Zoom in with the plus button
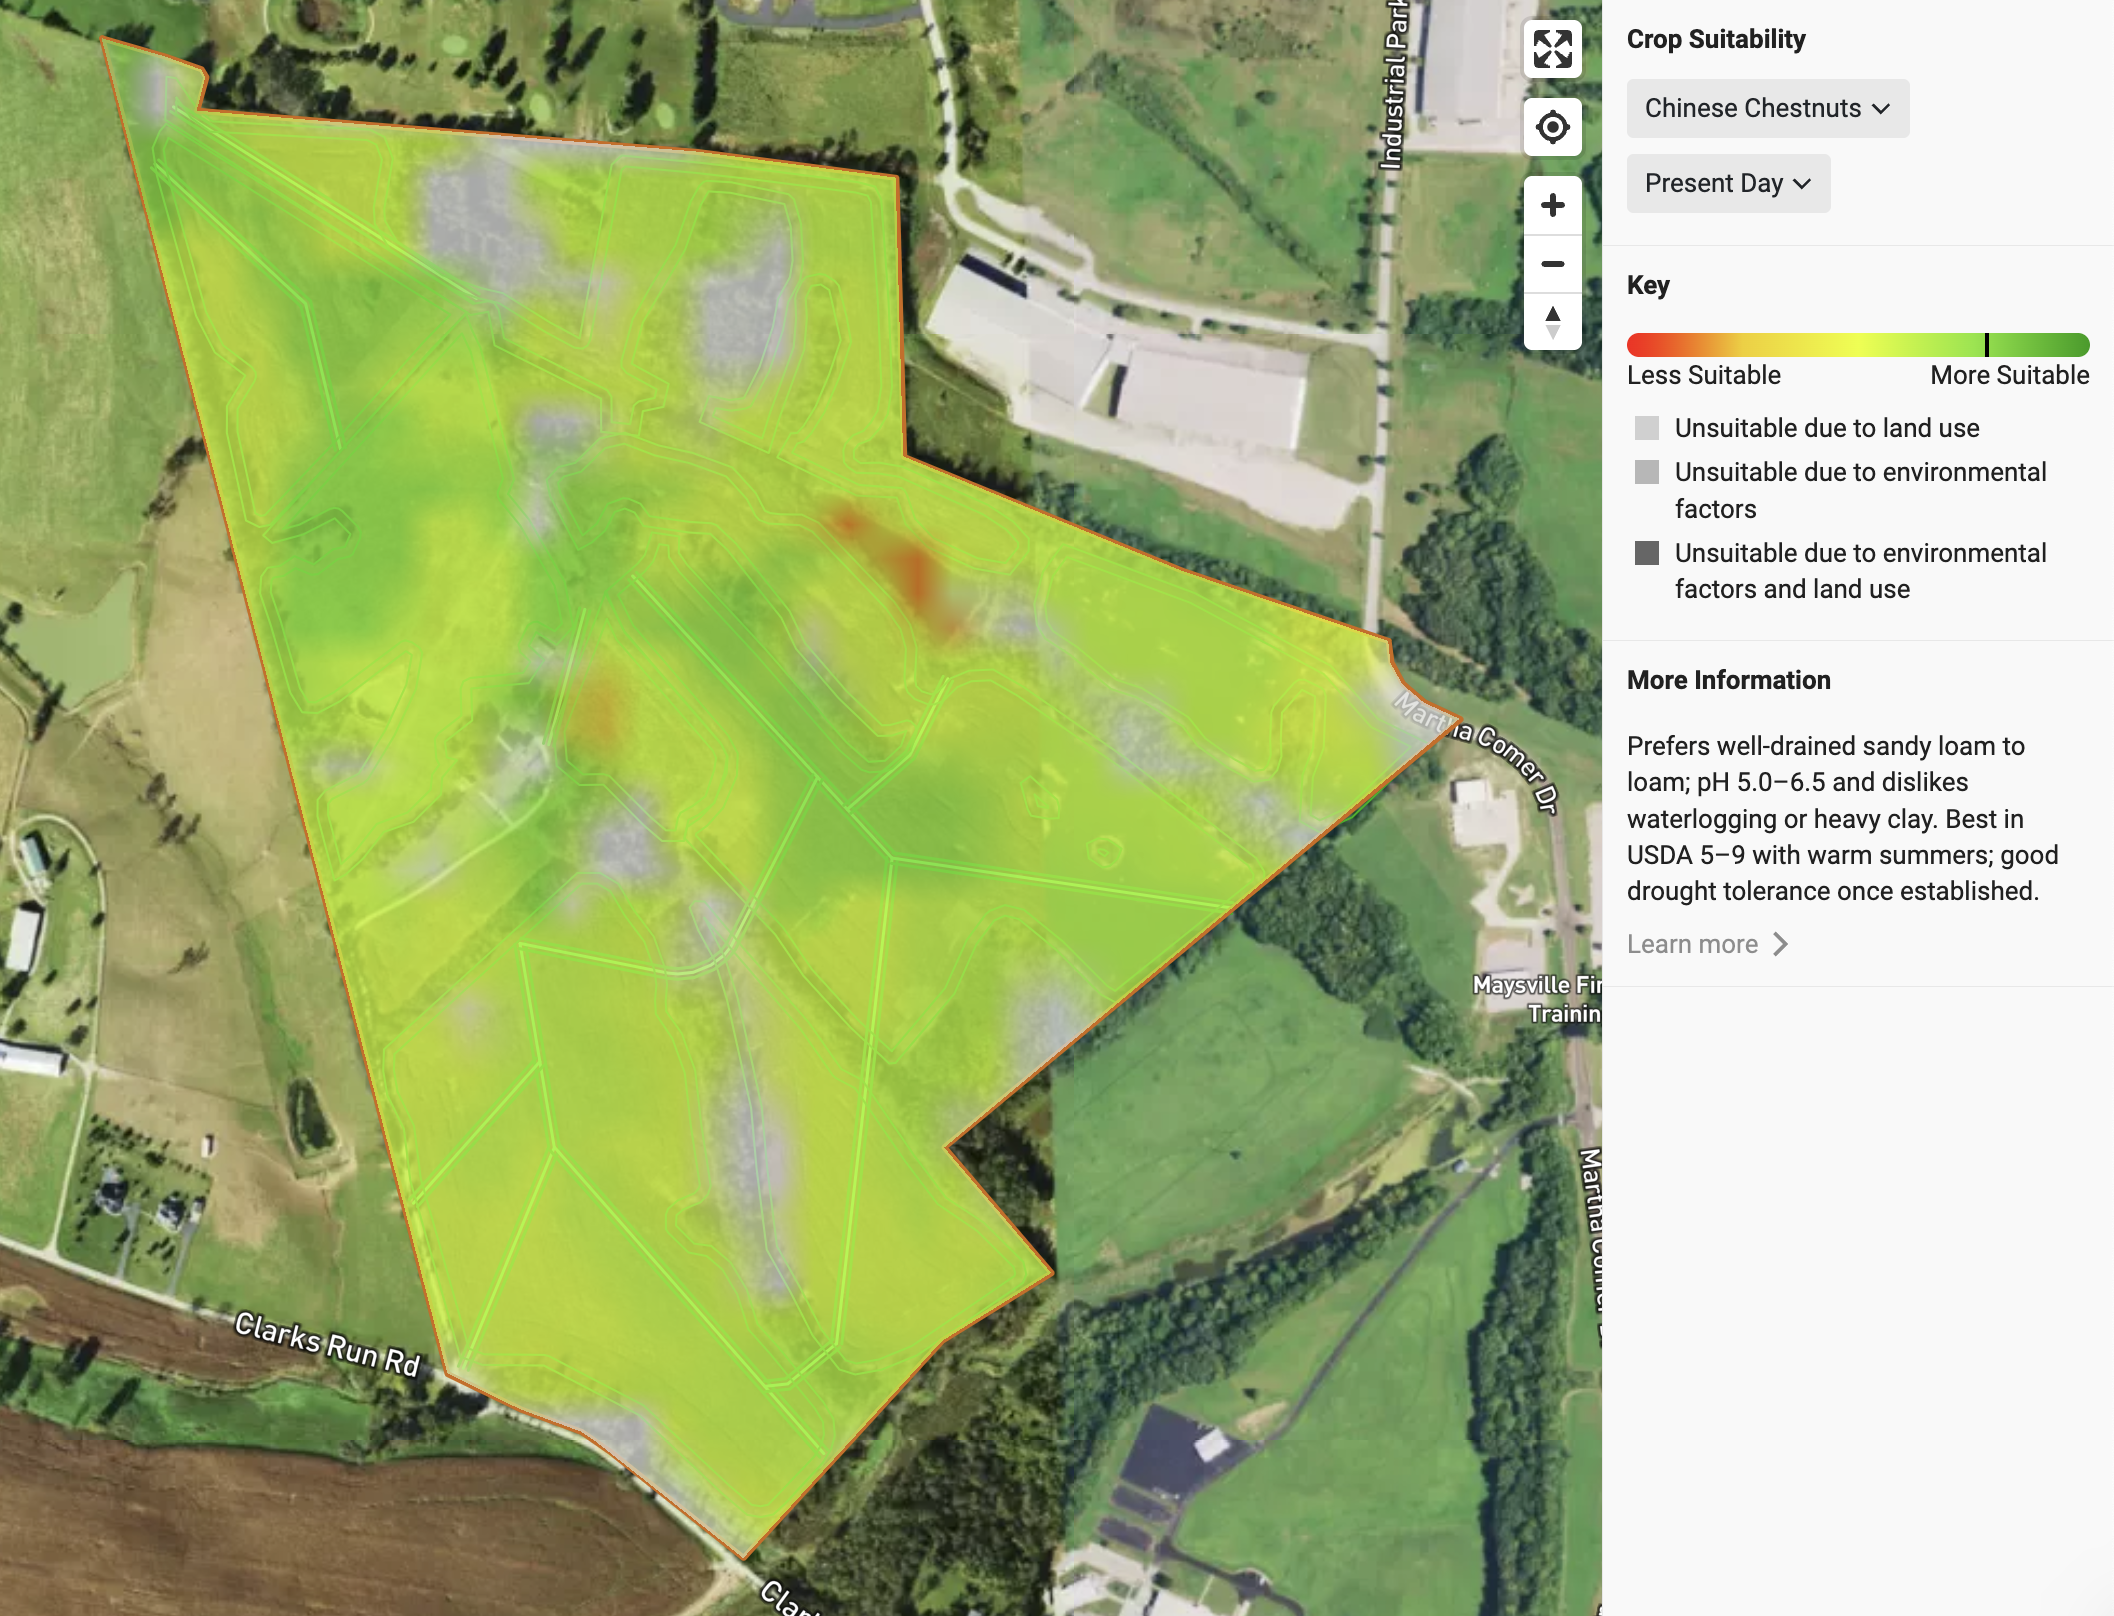Image resolution: width=2114 pixels, height=1616 pixels. (x=1552, y=206)
